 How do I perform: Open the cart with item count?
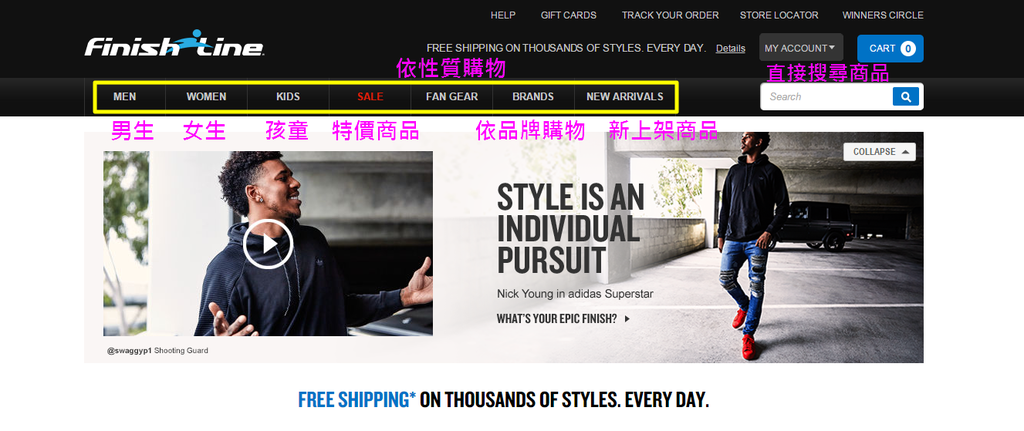click(x=890, y=48)
